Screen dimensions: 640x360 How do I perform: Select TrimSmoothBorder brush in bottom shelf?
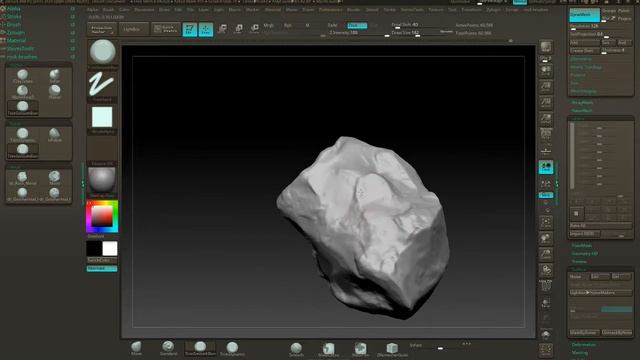click(x=200, y=348)
